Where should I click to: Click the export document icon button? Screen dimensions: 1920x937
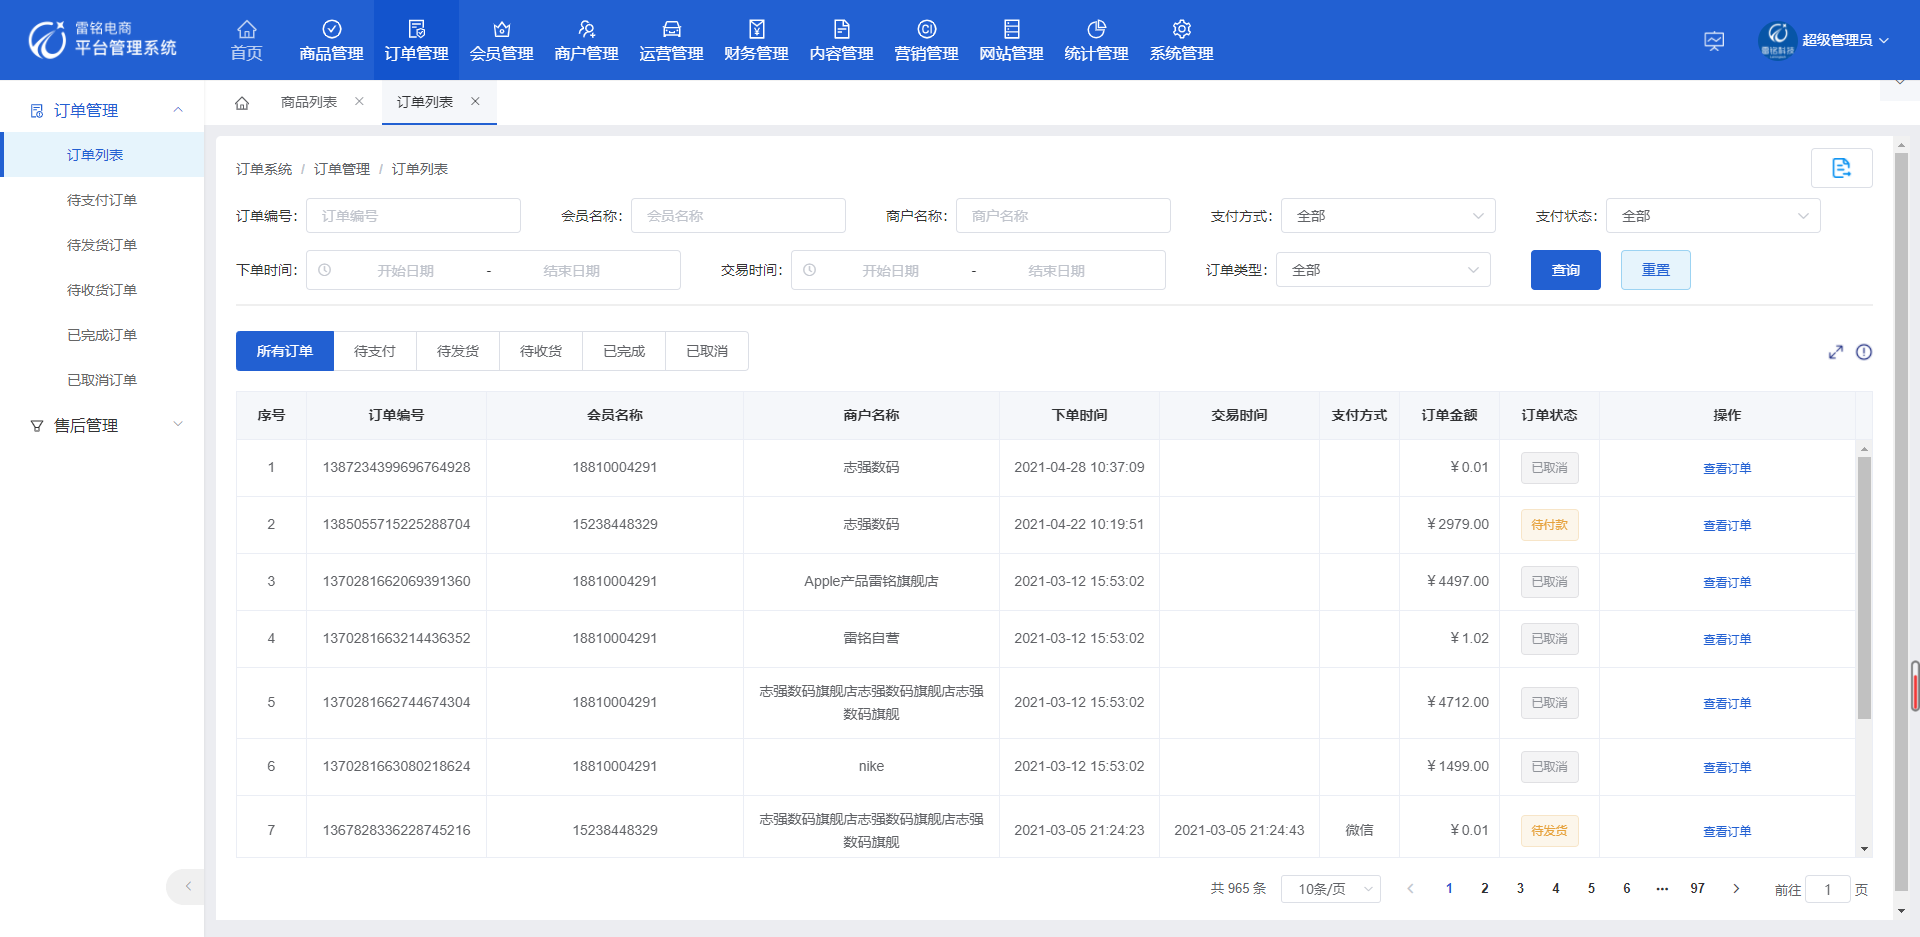(1841, 168)
